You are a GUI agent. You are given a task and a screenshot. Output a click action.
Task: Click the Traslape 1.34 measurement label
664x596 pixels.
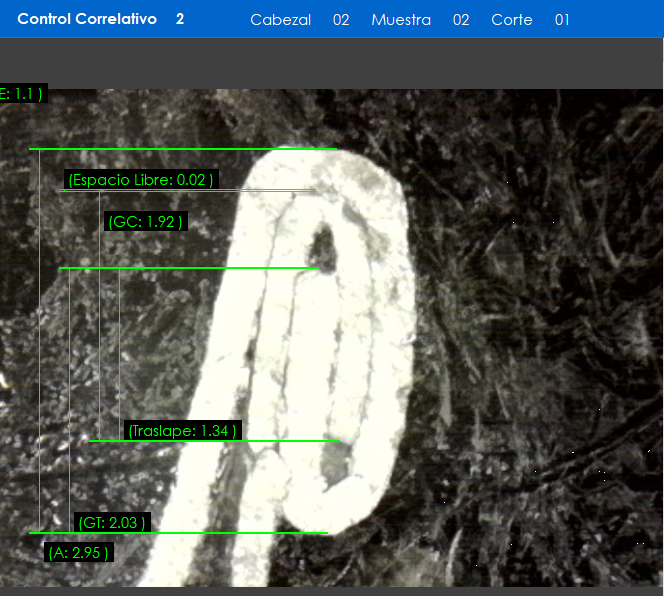pos(183,431)
